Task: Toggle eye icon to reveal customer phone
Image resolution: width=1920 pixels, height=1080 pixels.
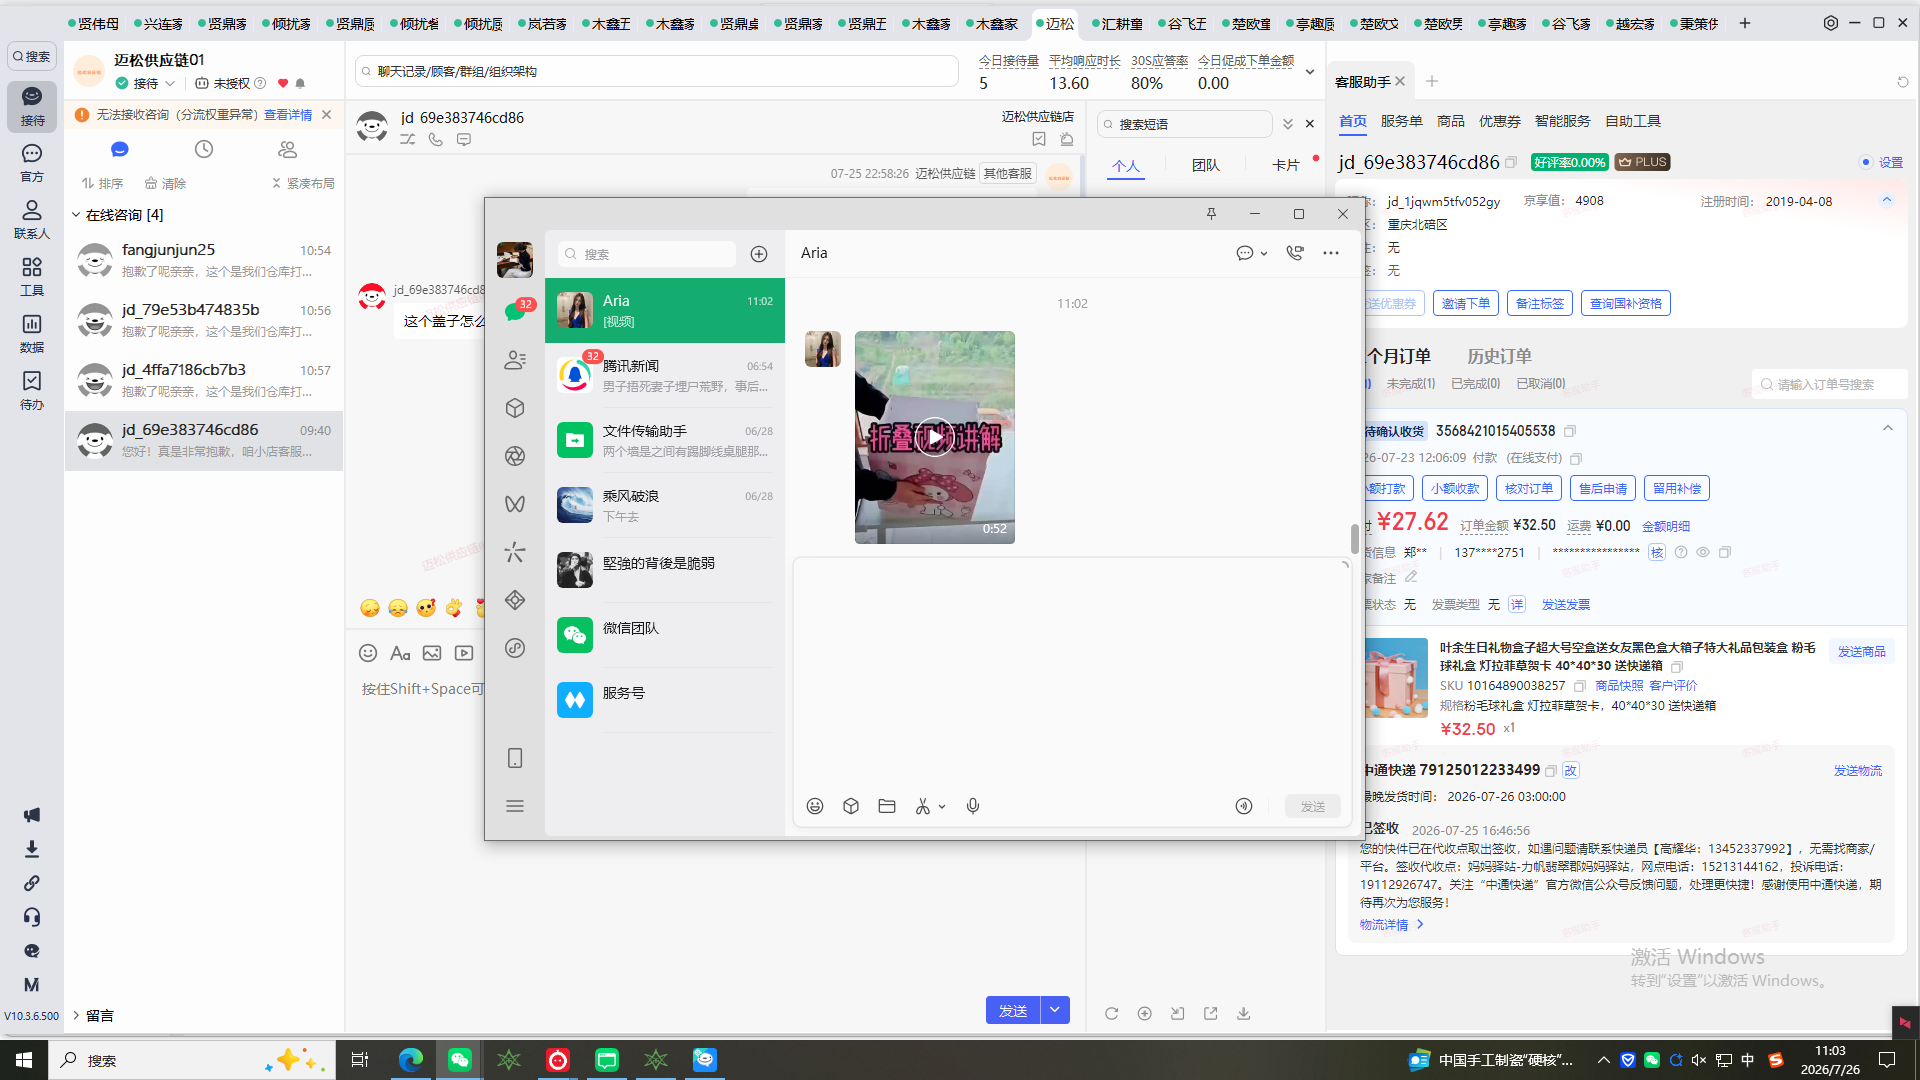Action: tap(1703, 552)
